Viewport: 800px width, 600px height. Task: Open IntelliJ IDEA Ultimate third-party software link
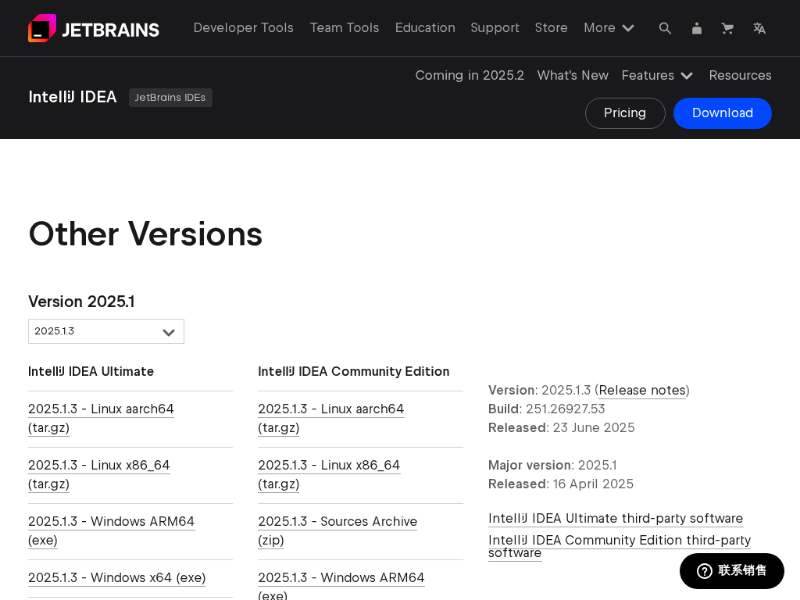tap(615, 518)
